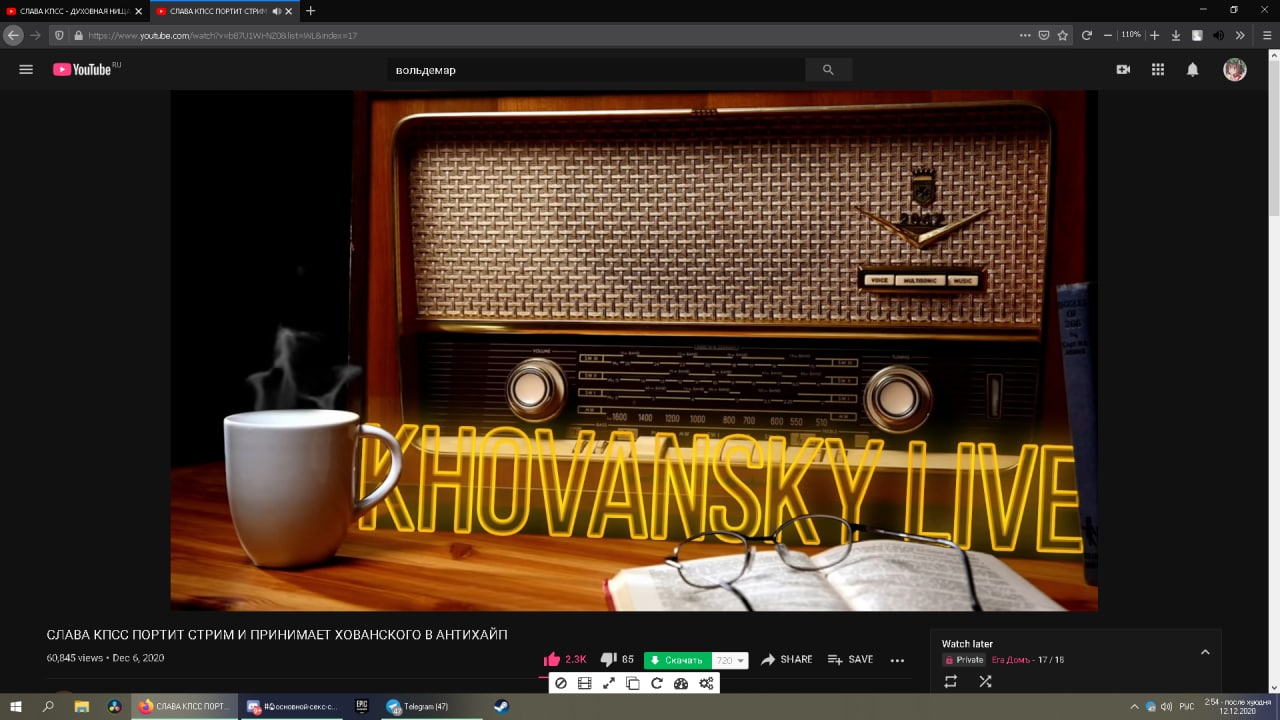Screen dimensions: 1280x720
Task: Reload the page
Action: coord(1087,35)
